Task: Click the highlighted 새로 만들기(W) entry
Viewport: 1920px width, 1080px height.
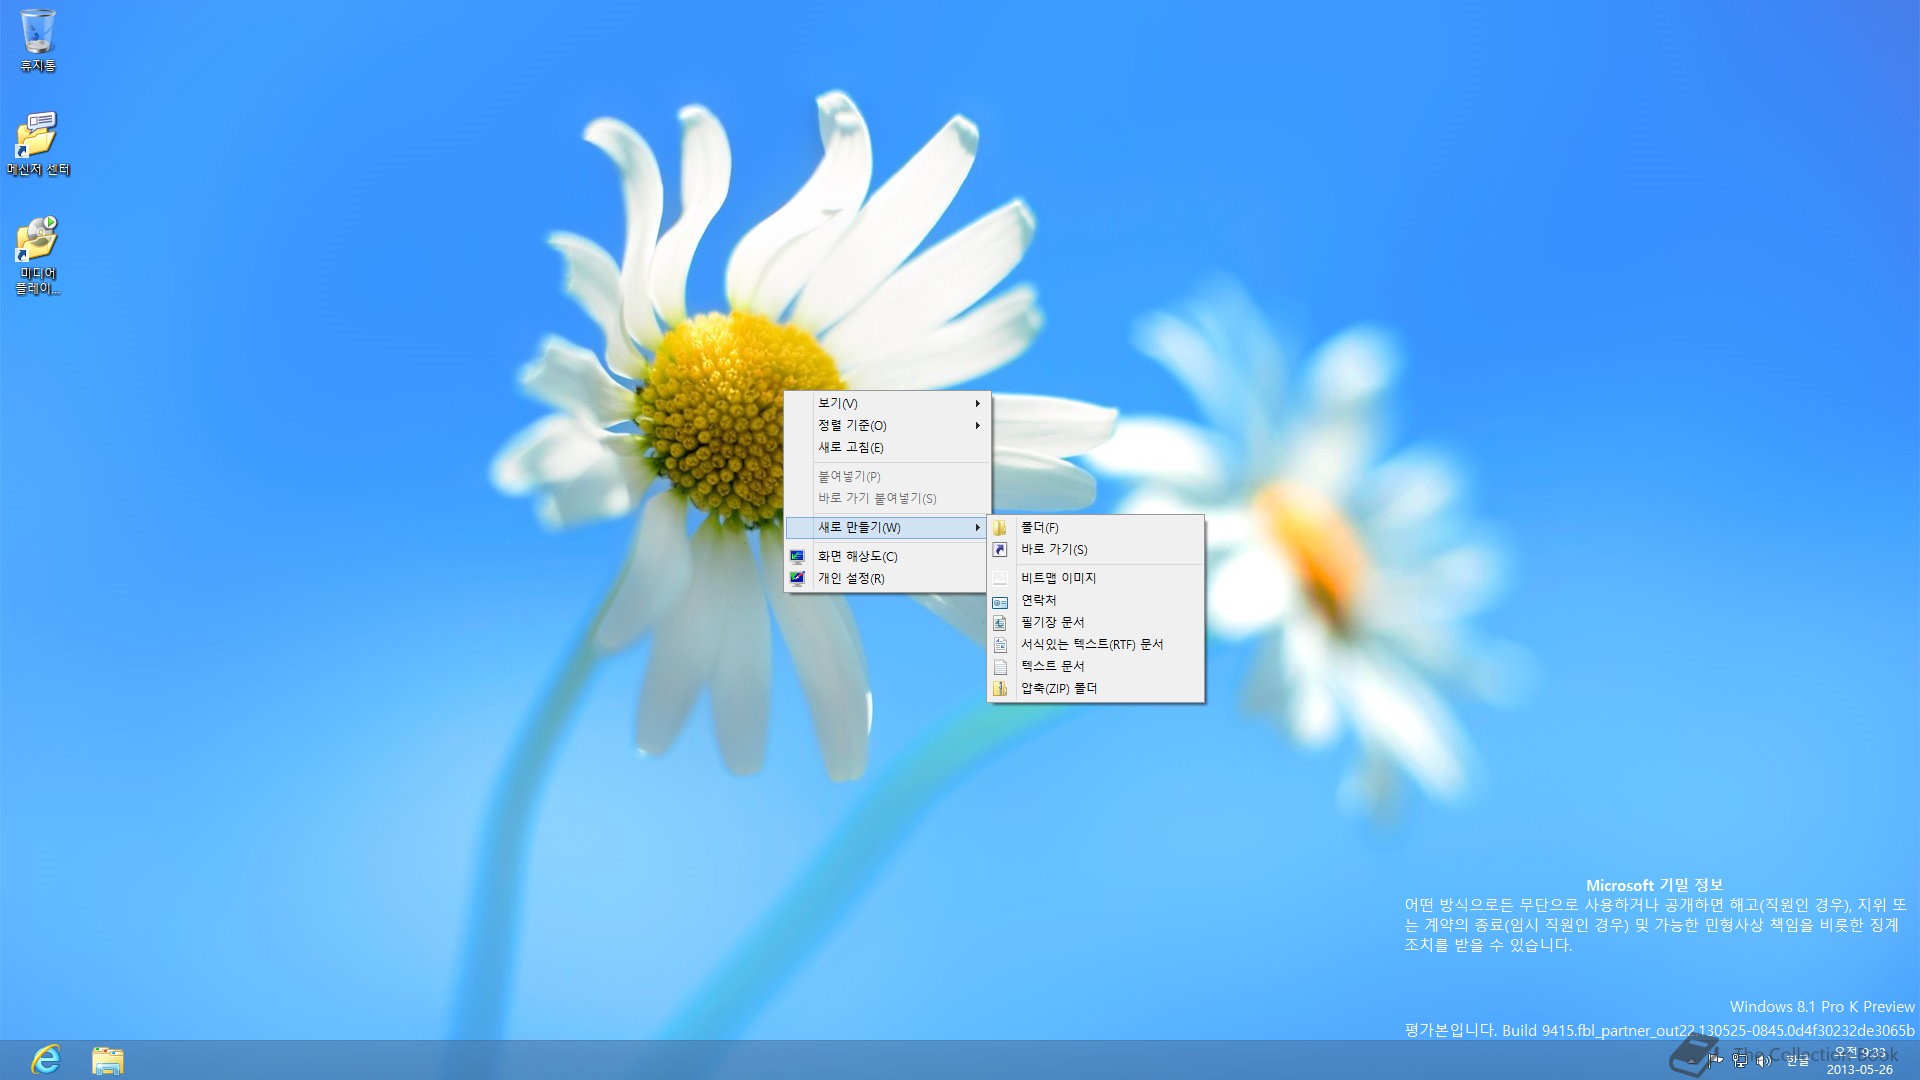Action: click(887, 527)
